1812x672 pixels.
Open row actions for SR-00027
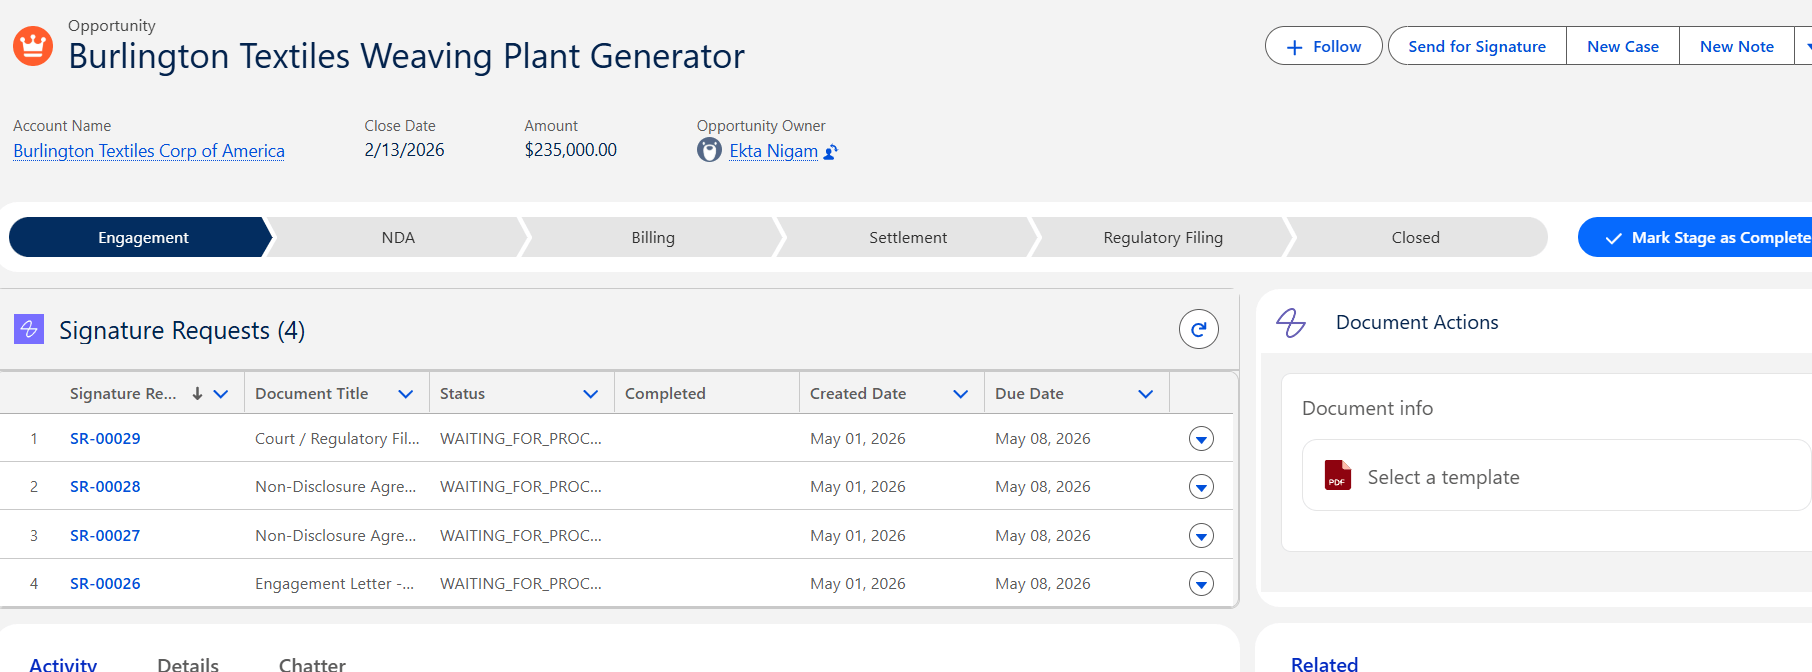click(1201, 536)
